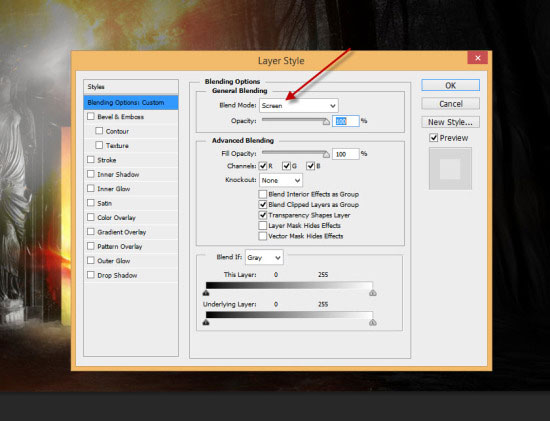Enable the Pattern Overlay checkbox

90,246
